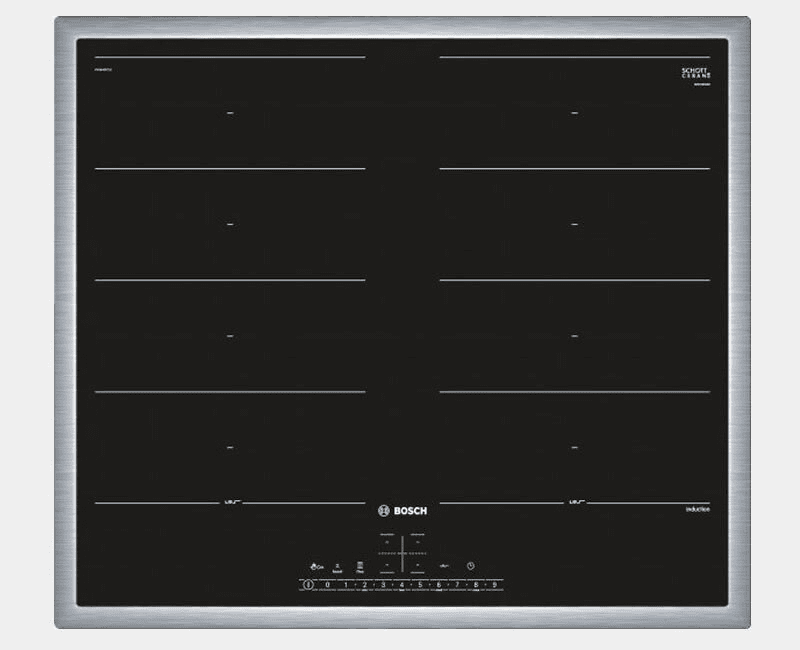Set power level 0 on slider

pyautogui.click(x=328, y=585)
